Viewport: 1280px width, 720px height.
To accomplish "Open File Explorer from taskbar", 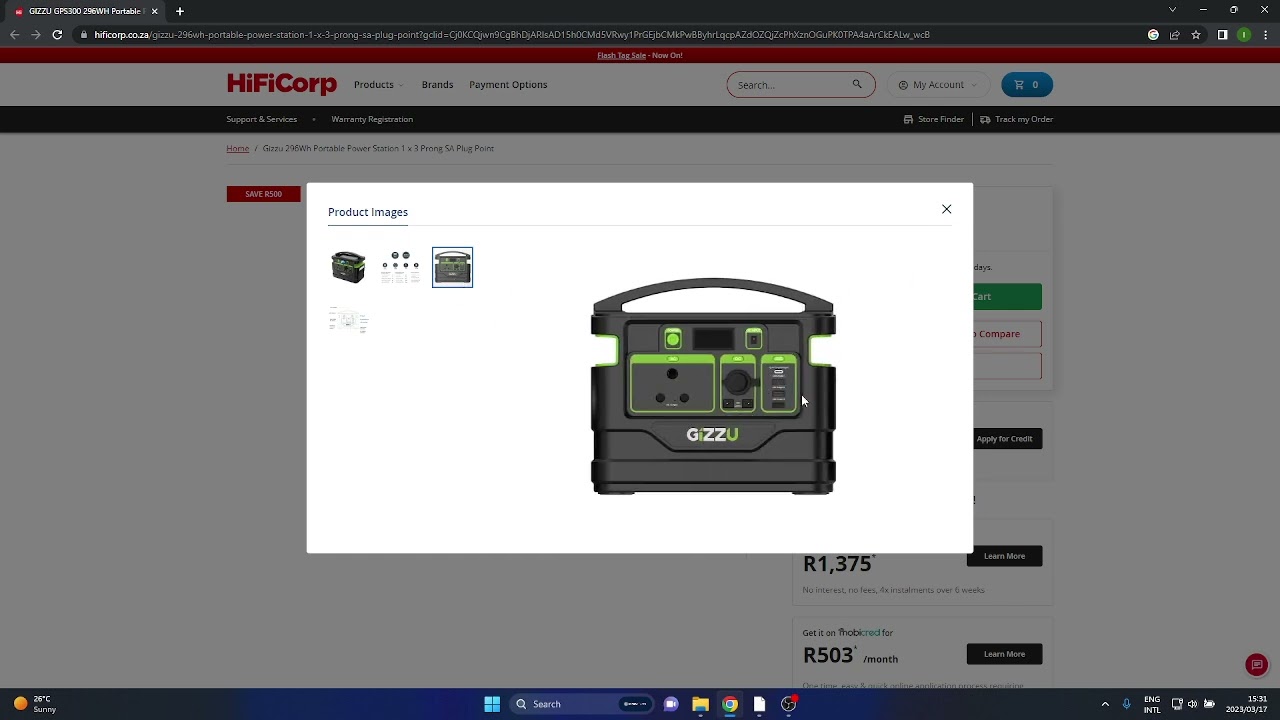I will pos(700,704).
